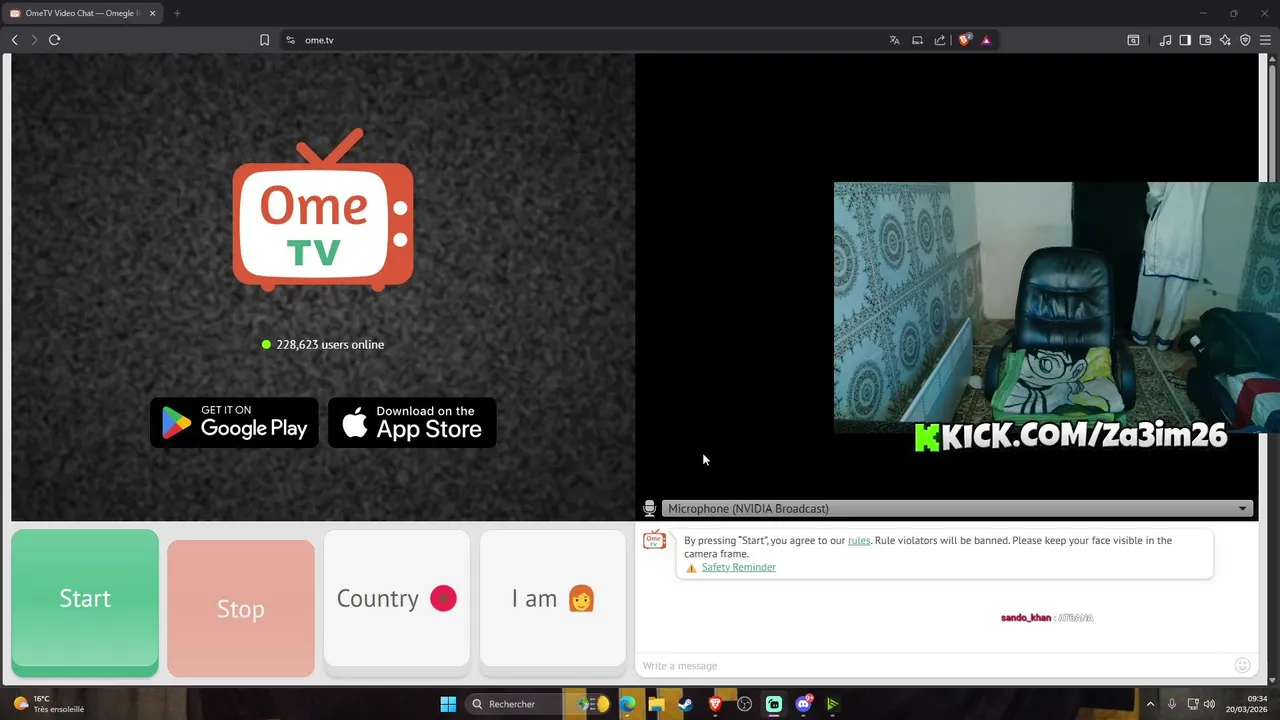Go forward in browser
Viewport: 1280px width, 720px height.
click(x=34, y=40)
